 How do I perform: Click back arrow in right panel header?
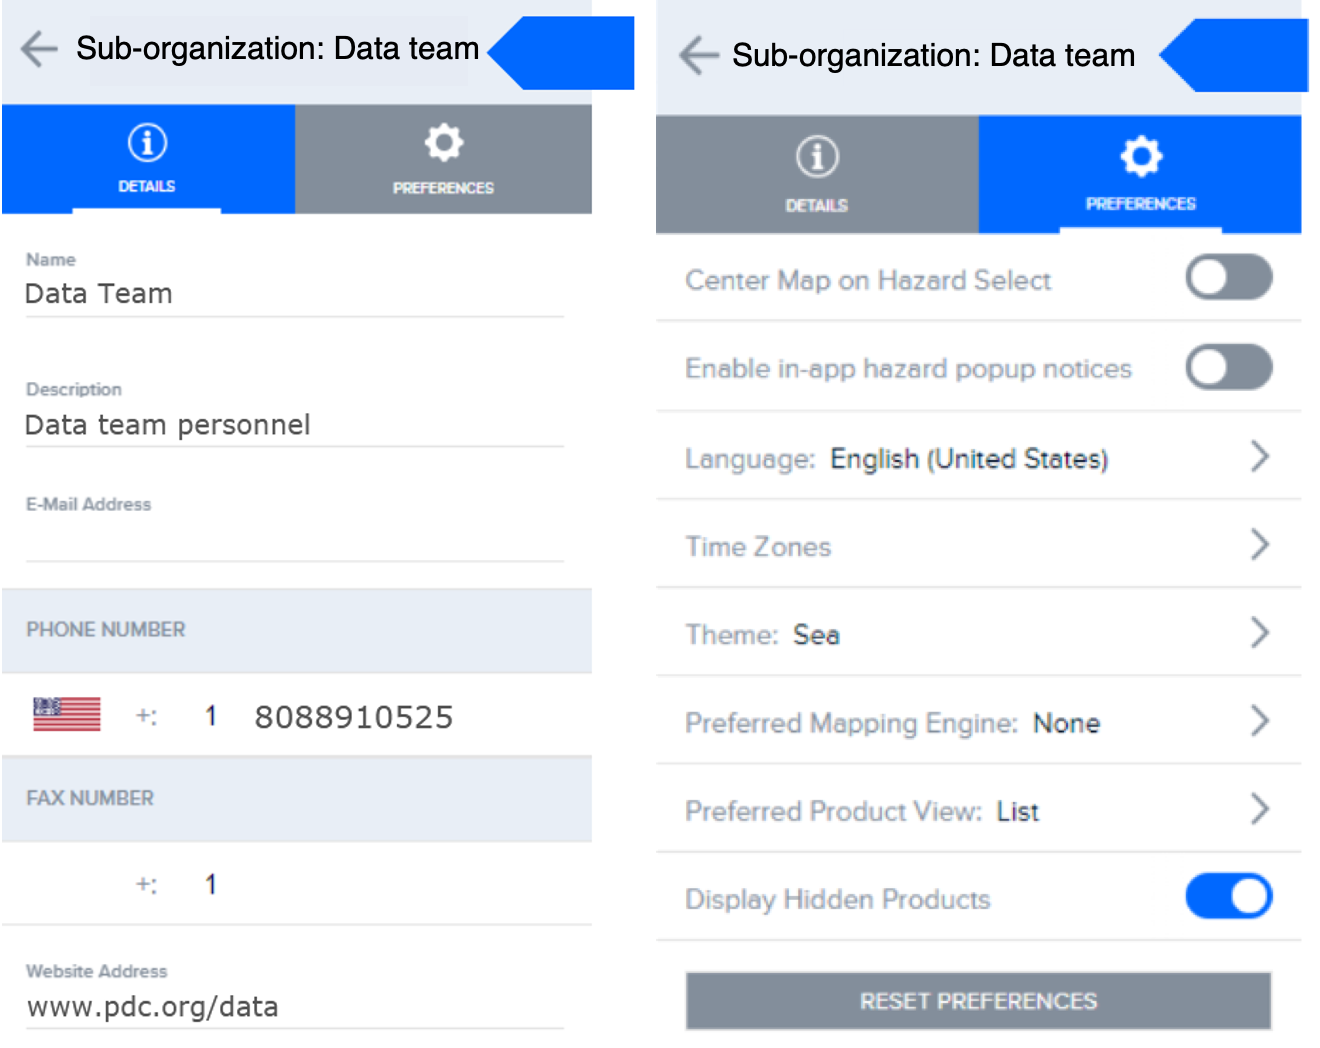tap(698, 55)
